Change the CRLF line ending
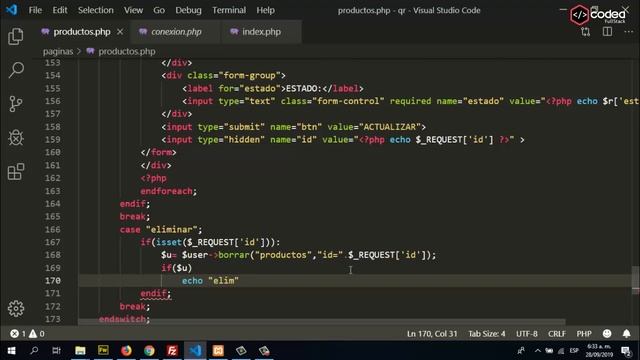This screenshot has height=360, width=640. tap(557, 334)
